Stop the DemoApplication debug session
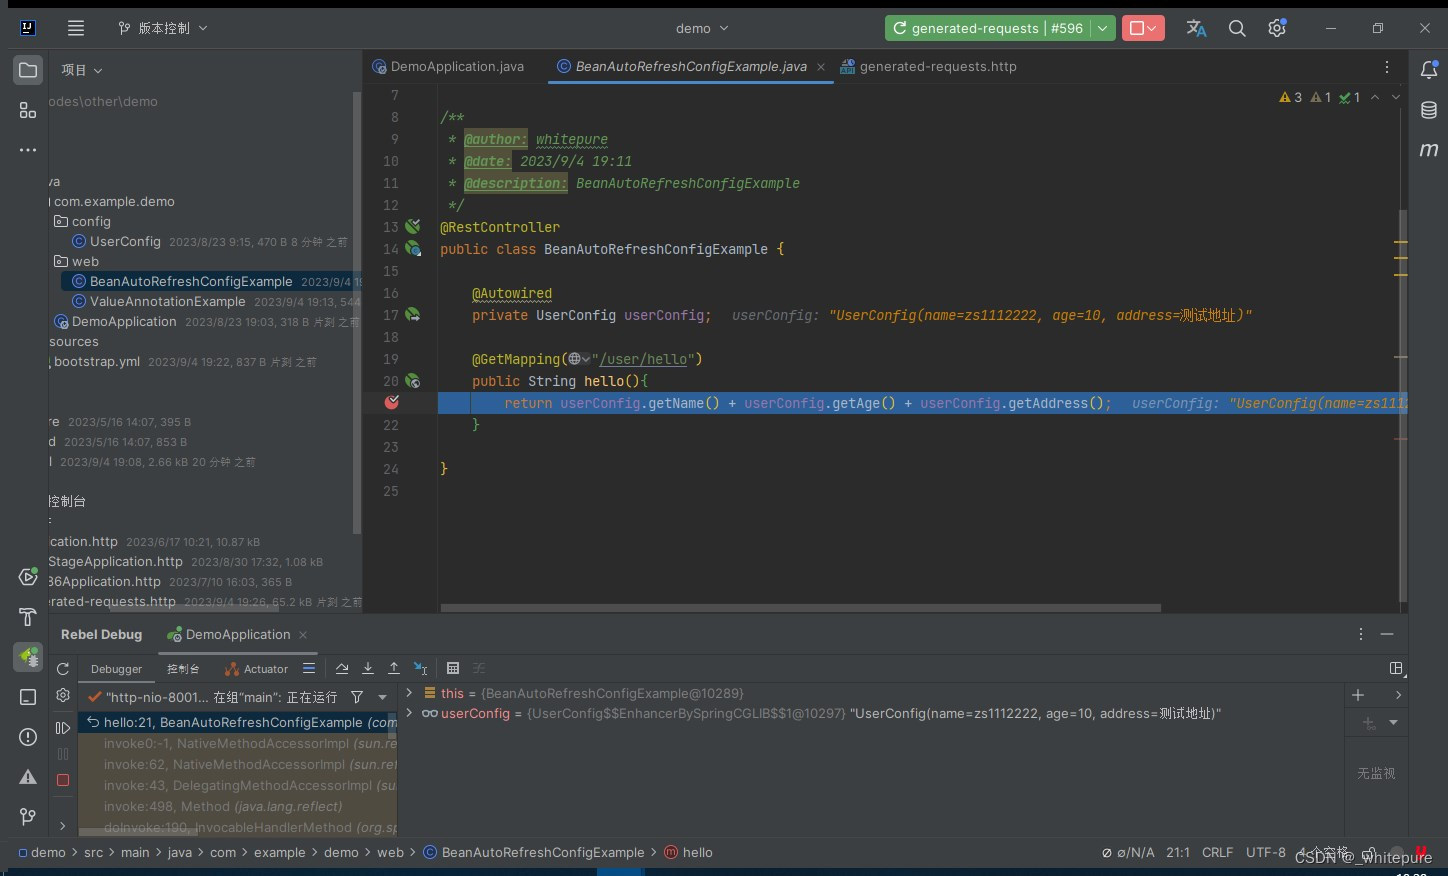The image size is (1448, 876). 63,780
